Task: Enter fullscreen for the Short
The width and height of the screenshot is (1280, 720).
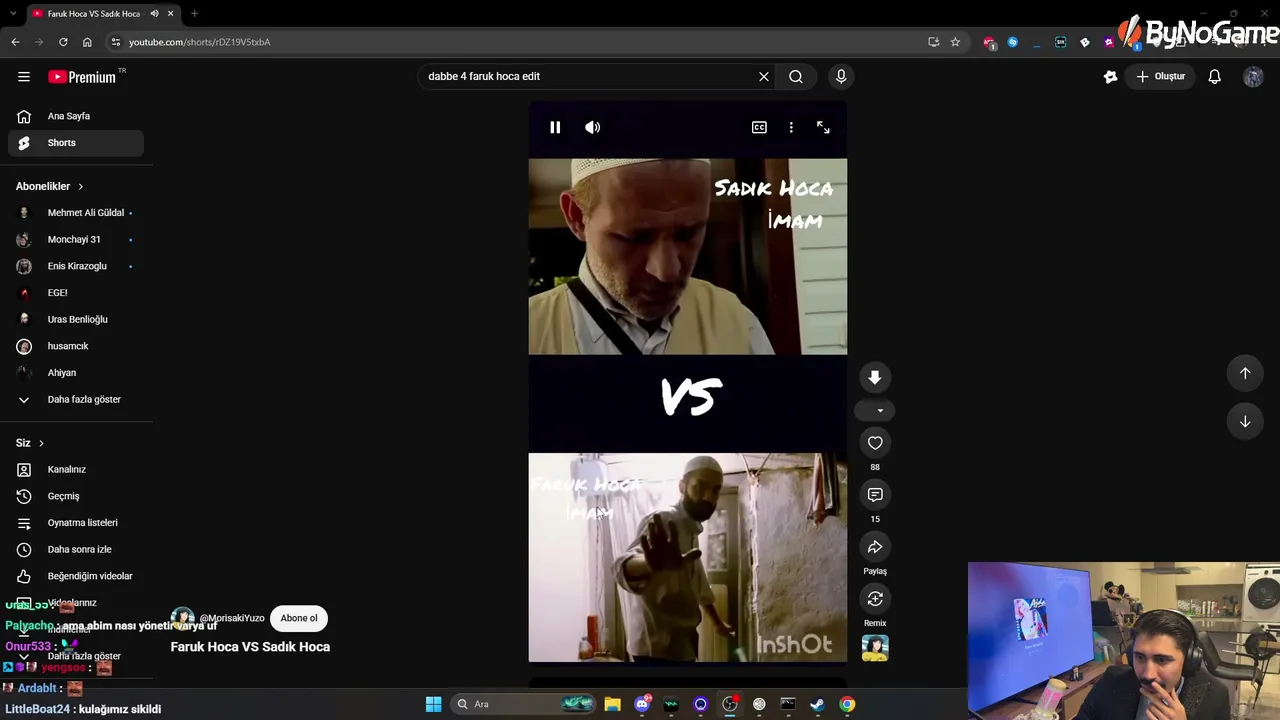Action: click(x=823, y=127)
